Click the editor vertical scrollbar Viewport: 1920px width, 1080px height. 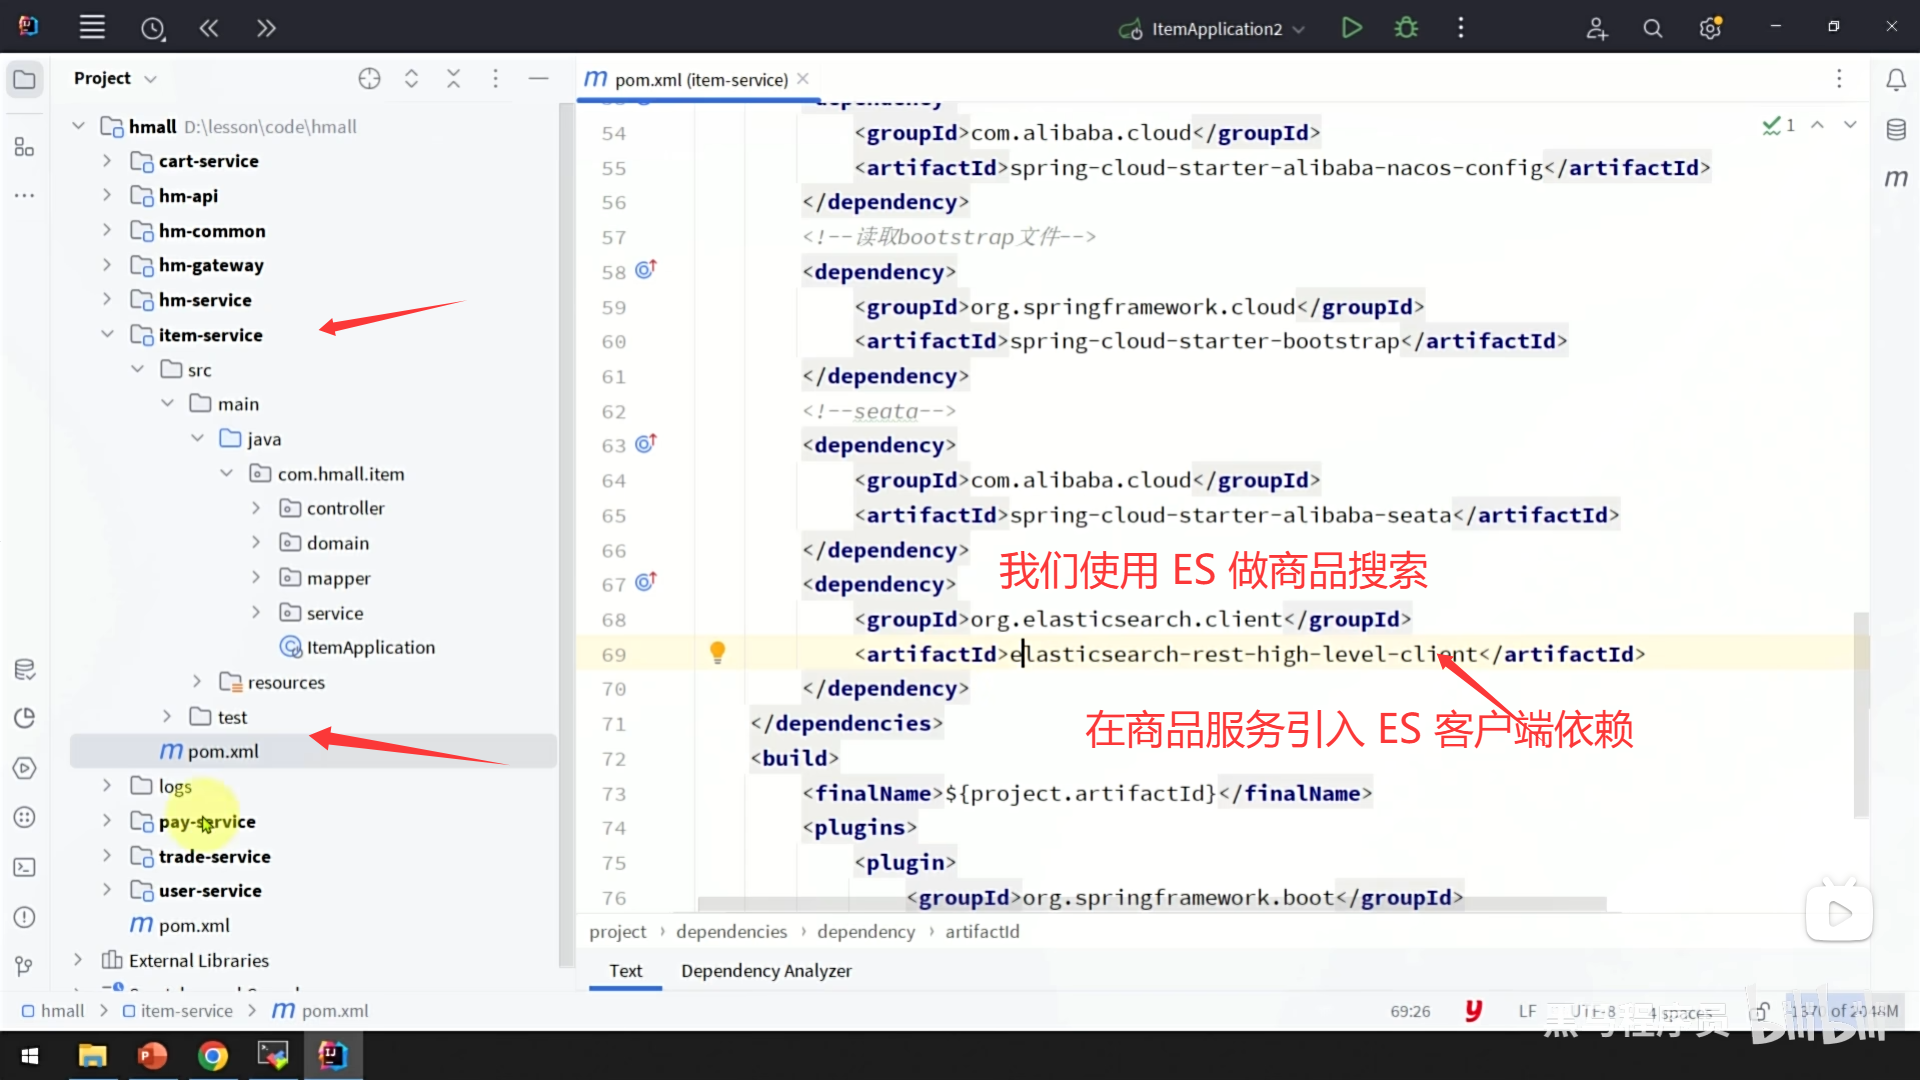(1860, 715)
